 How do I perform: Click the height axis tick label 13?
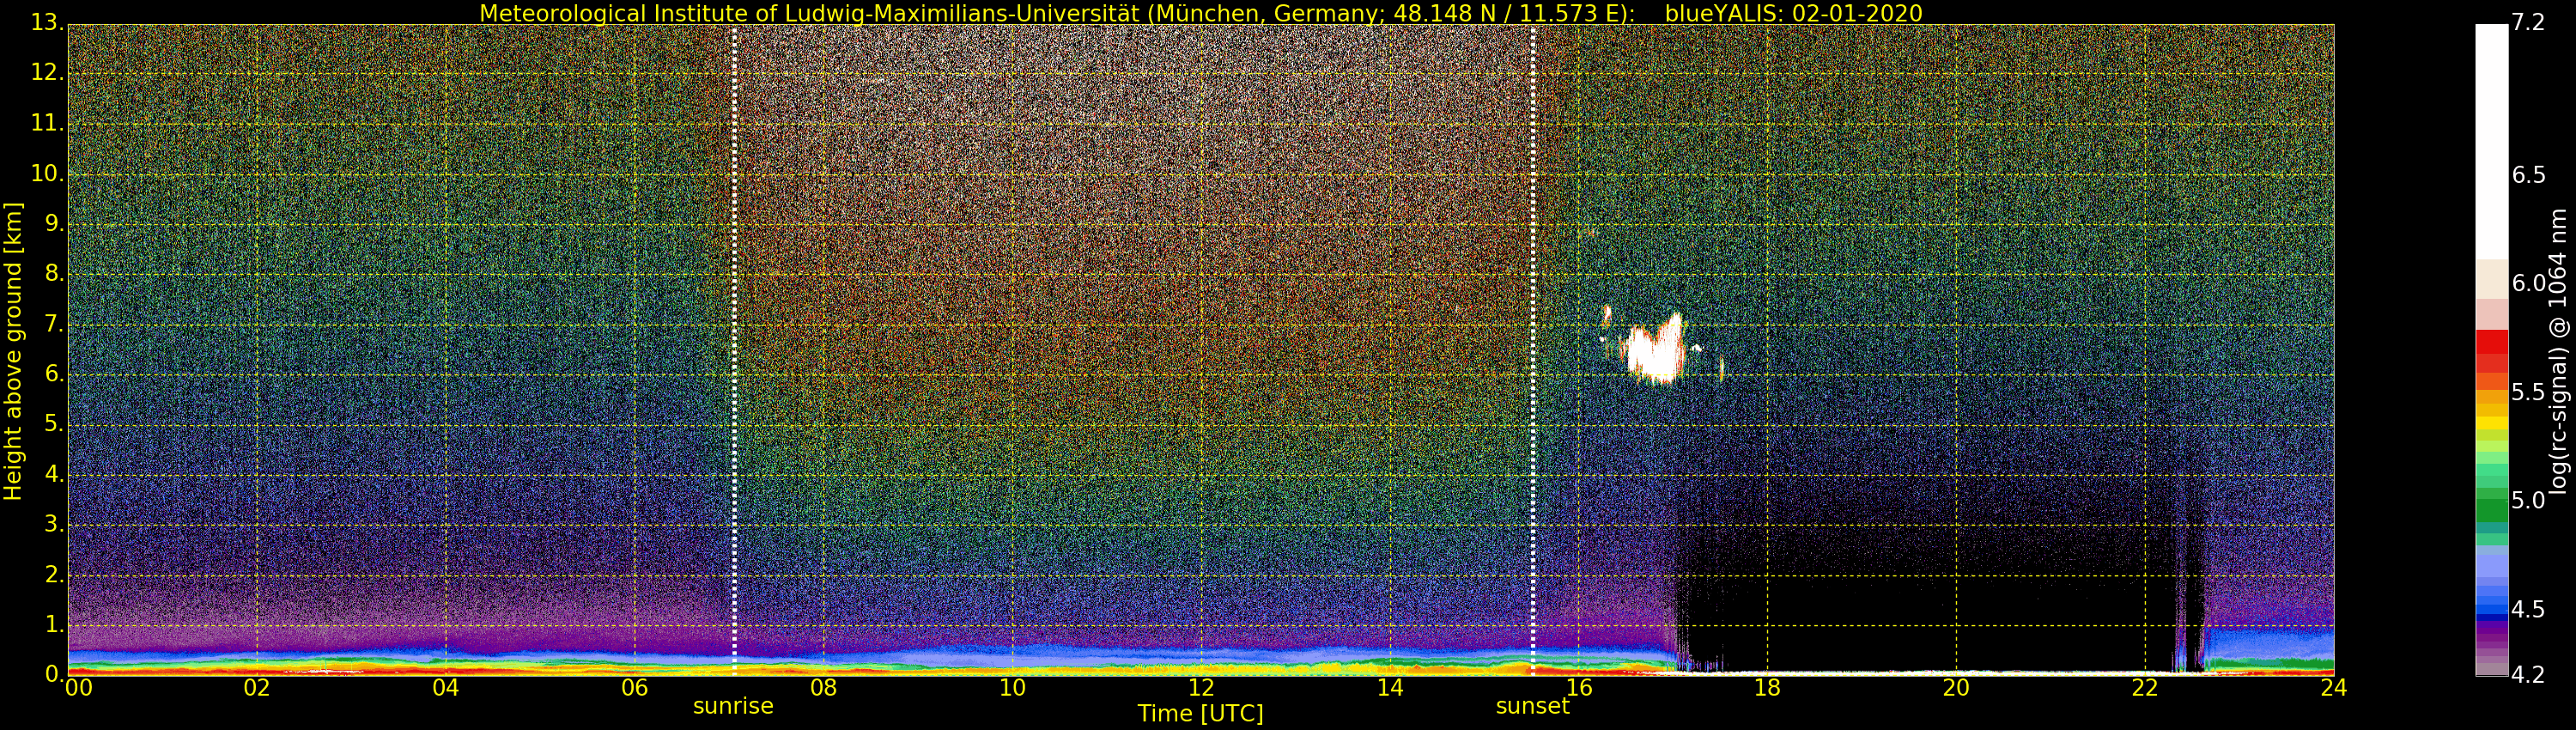[x=46, y=23]
